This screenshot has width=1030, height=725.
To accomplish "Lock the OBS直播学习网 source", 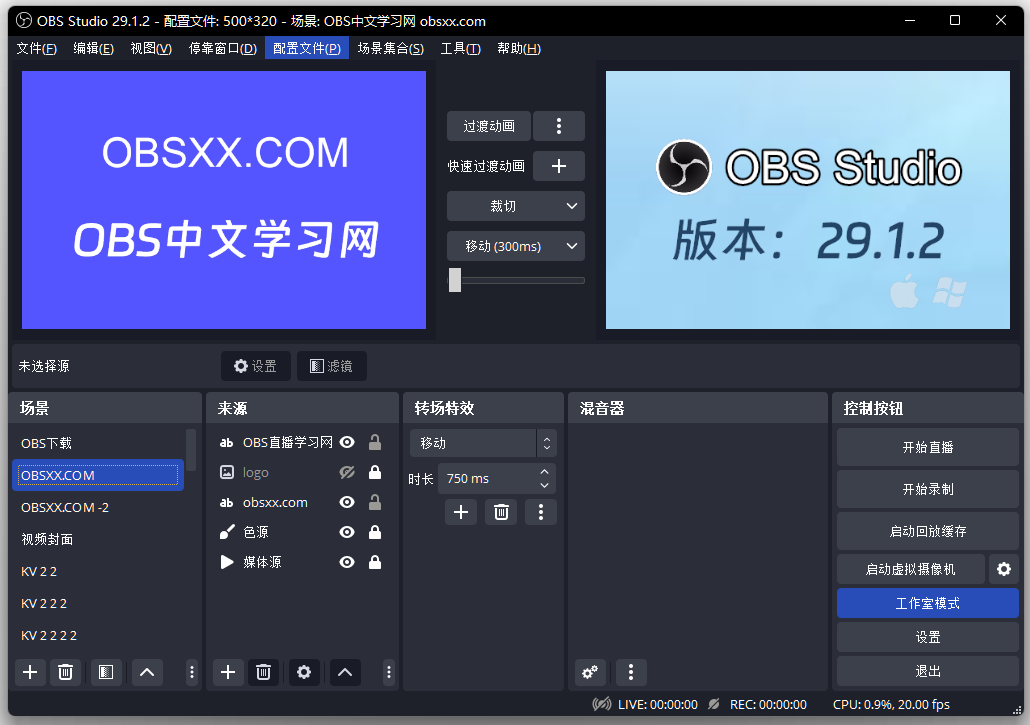I will [375, 442].
